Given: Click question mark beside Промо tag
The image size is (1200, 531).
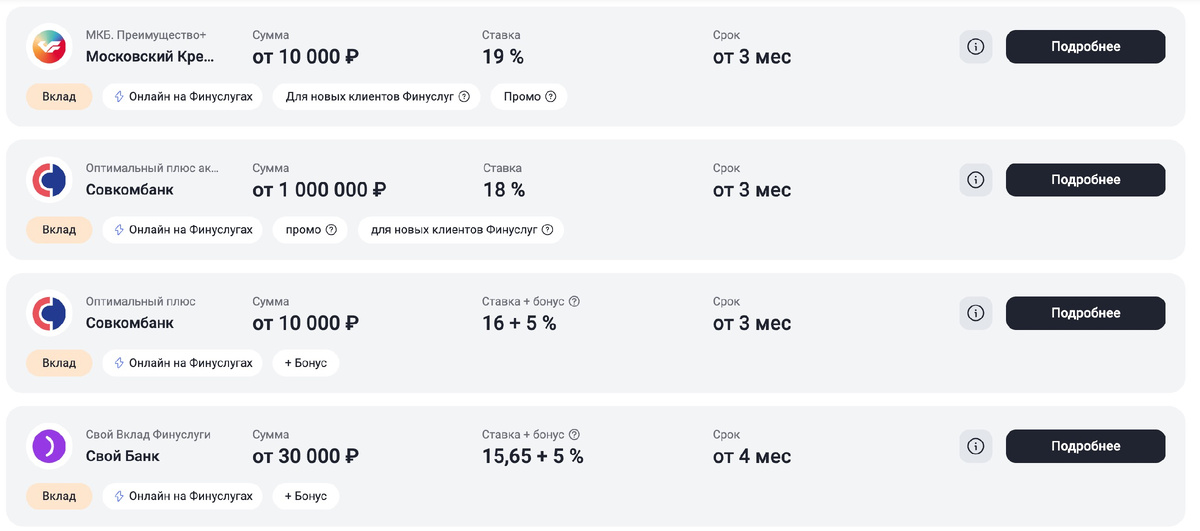Looking at the screenshot, I should point(550,97).
